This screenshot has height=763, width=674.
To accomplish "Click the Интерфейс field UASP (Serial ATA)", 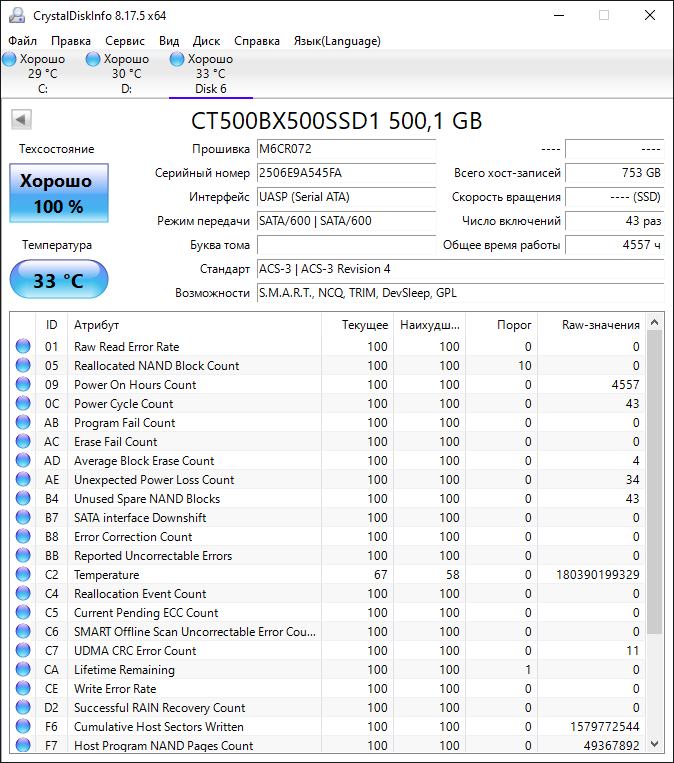I will 346,197.
